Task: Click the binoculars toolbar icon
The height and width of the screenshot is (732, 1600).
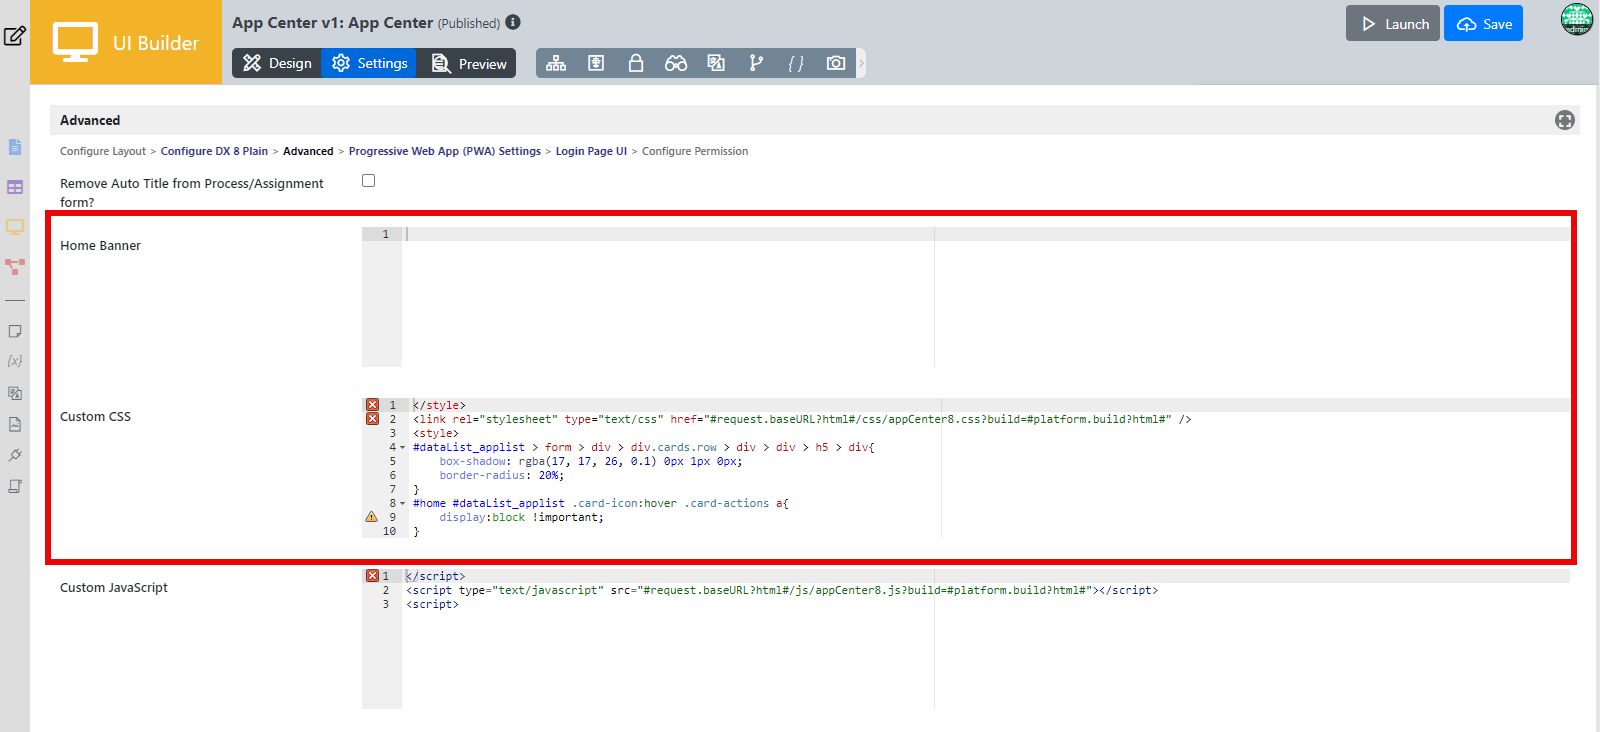Action: (676, 63)
